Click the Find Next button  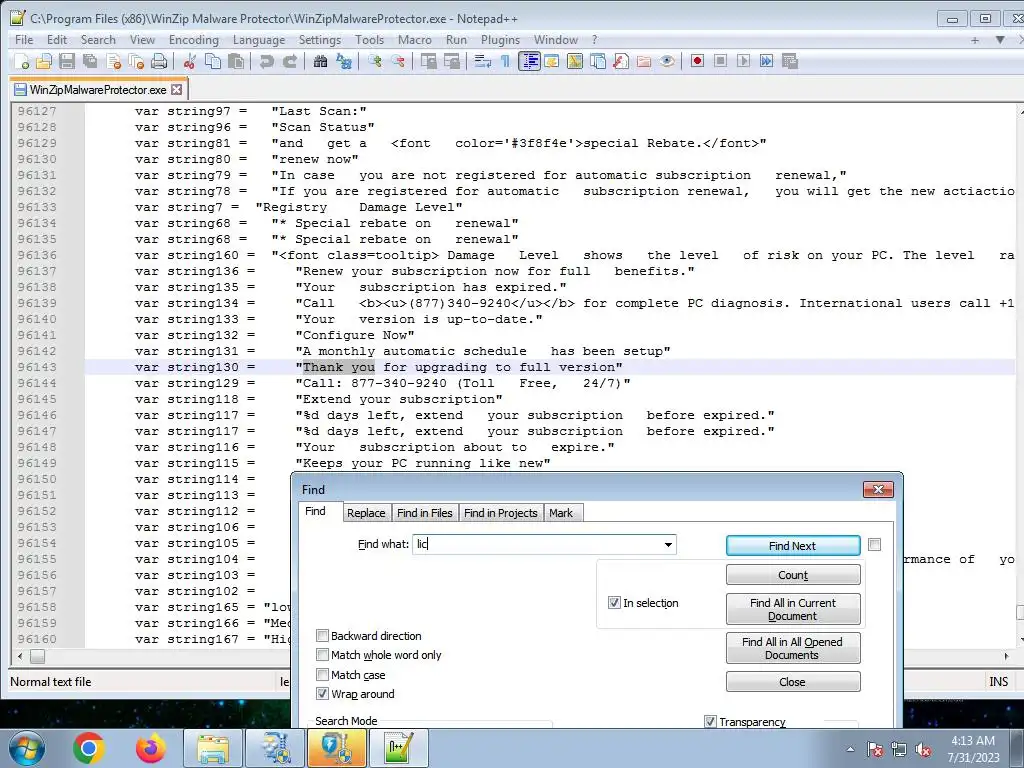(x=793, y=546)
